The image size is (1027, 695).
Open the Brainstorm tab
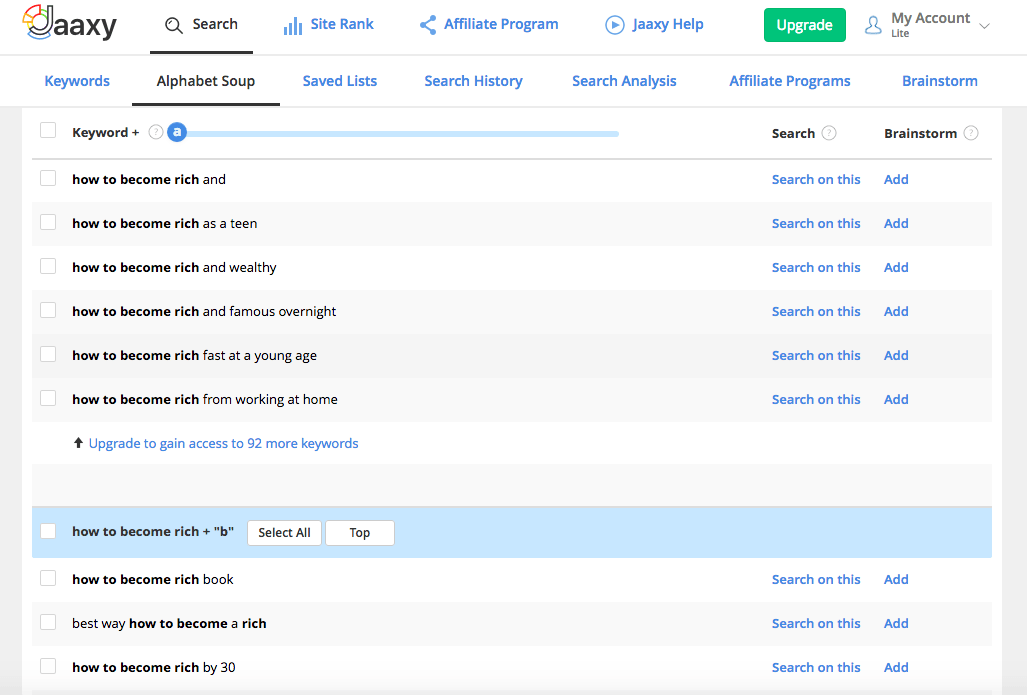pyautogui.click(x=940, y=81)
